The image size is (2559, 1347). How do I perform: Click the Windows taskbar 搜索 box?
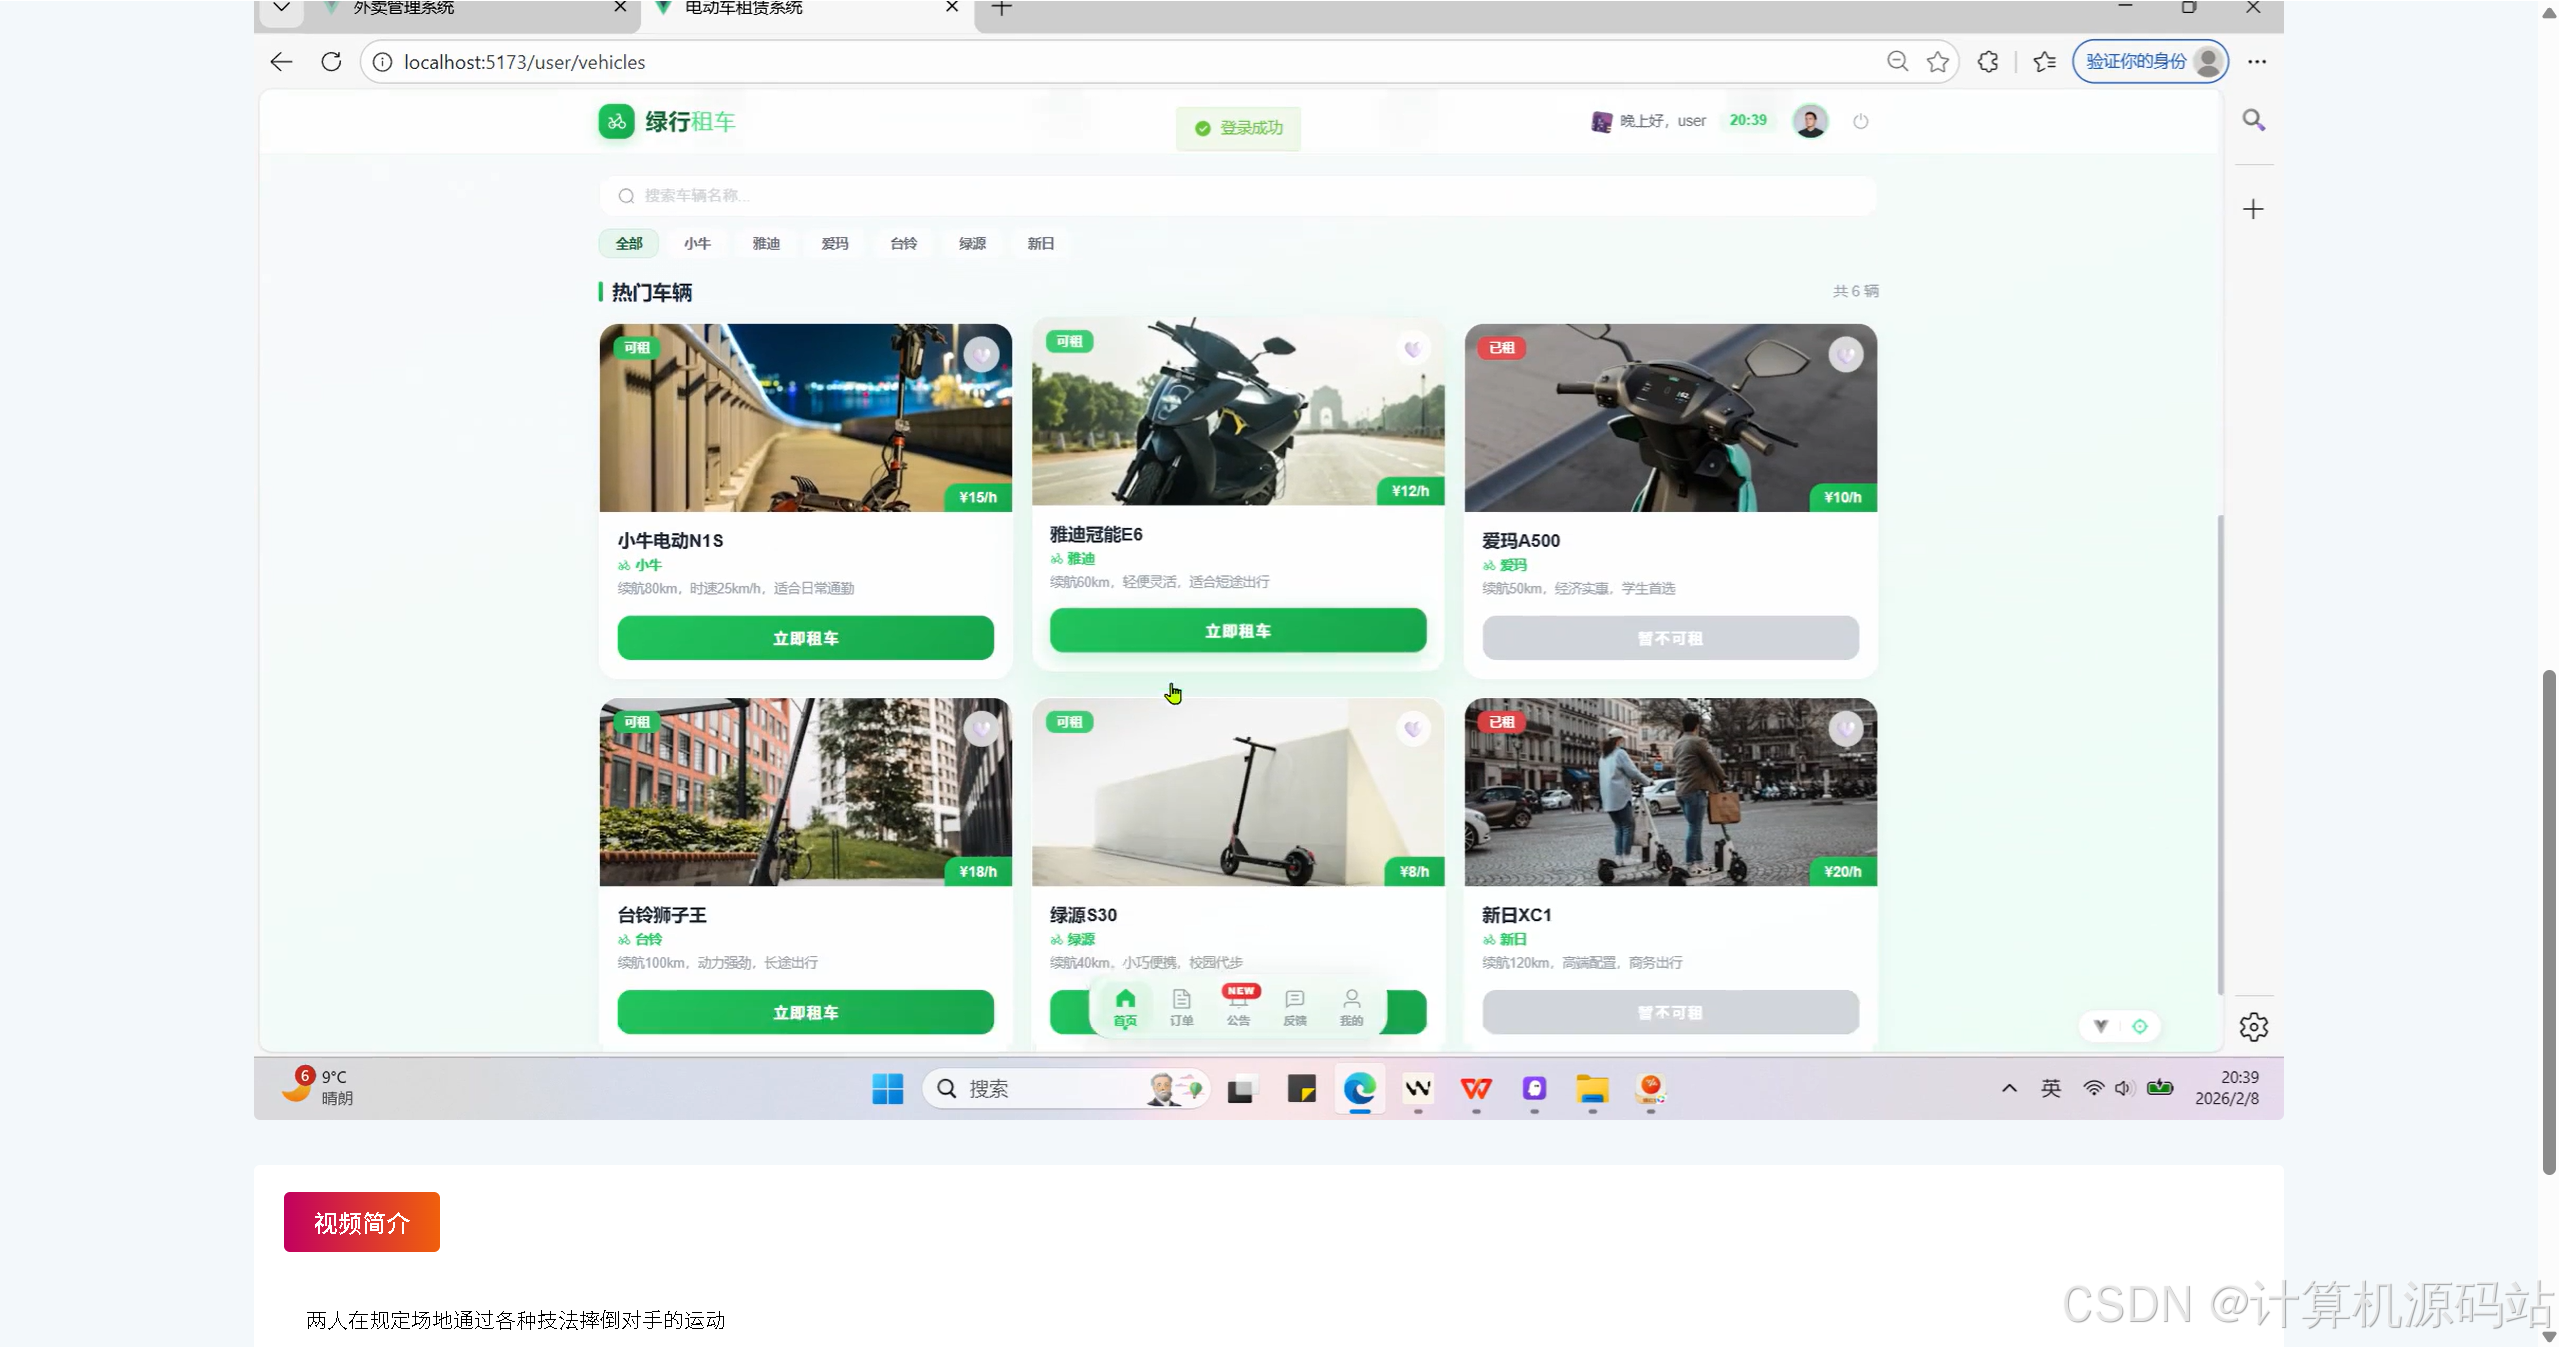coord(1066,1088)
